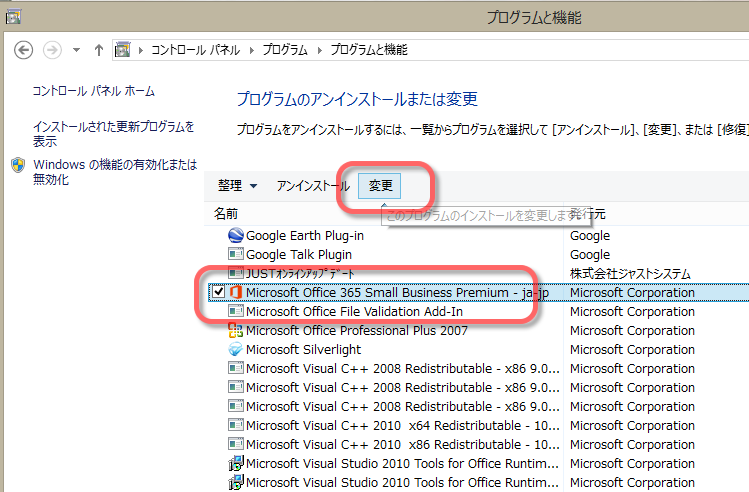The image size is (749, 492).
Task: Click last Visual Studio 2010 Tools icon
Action: [236, 482]
